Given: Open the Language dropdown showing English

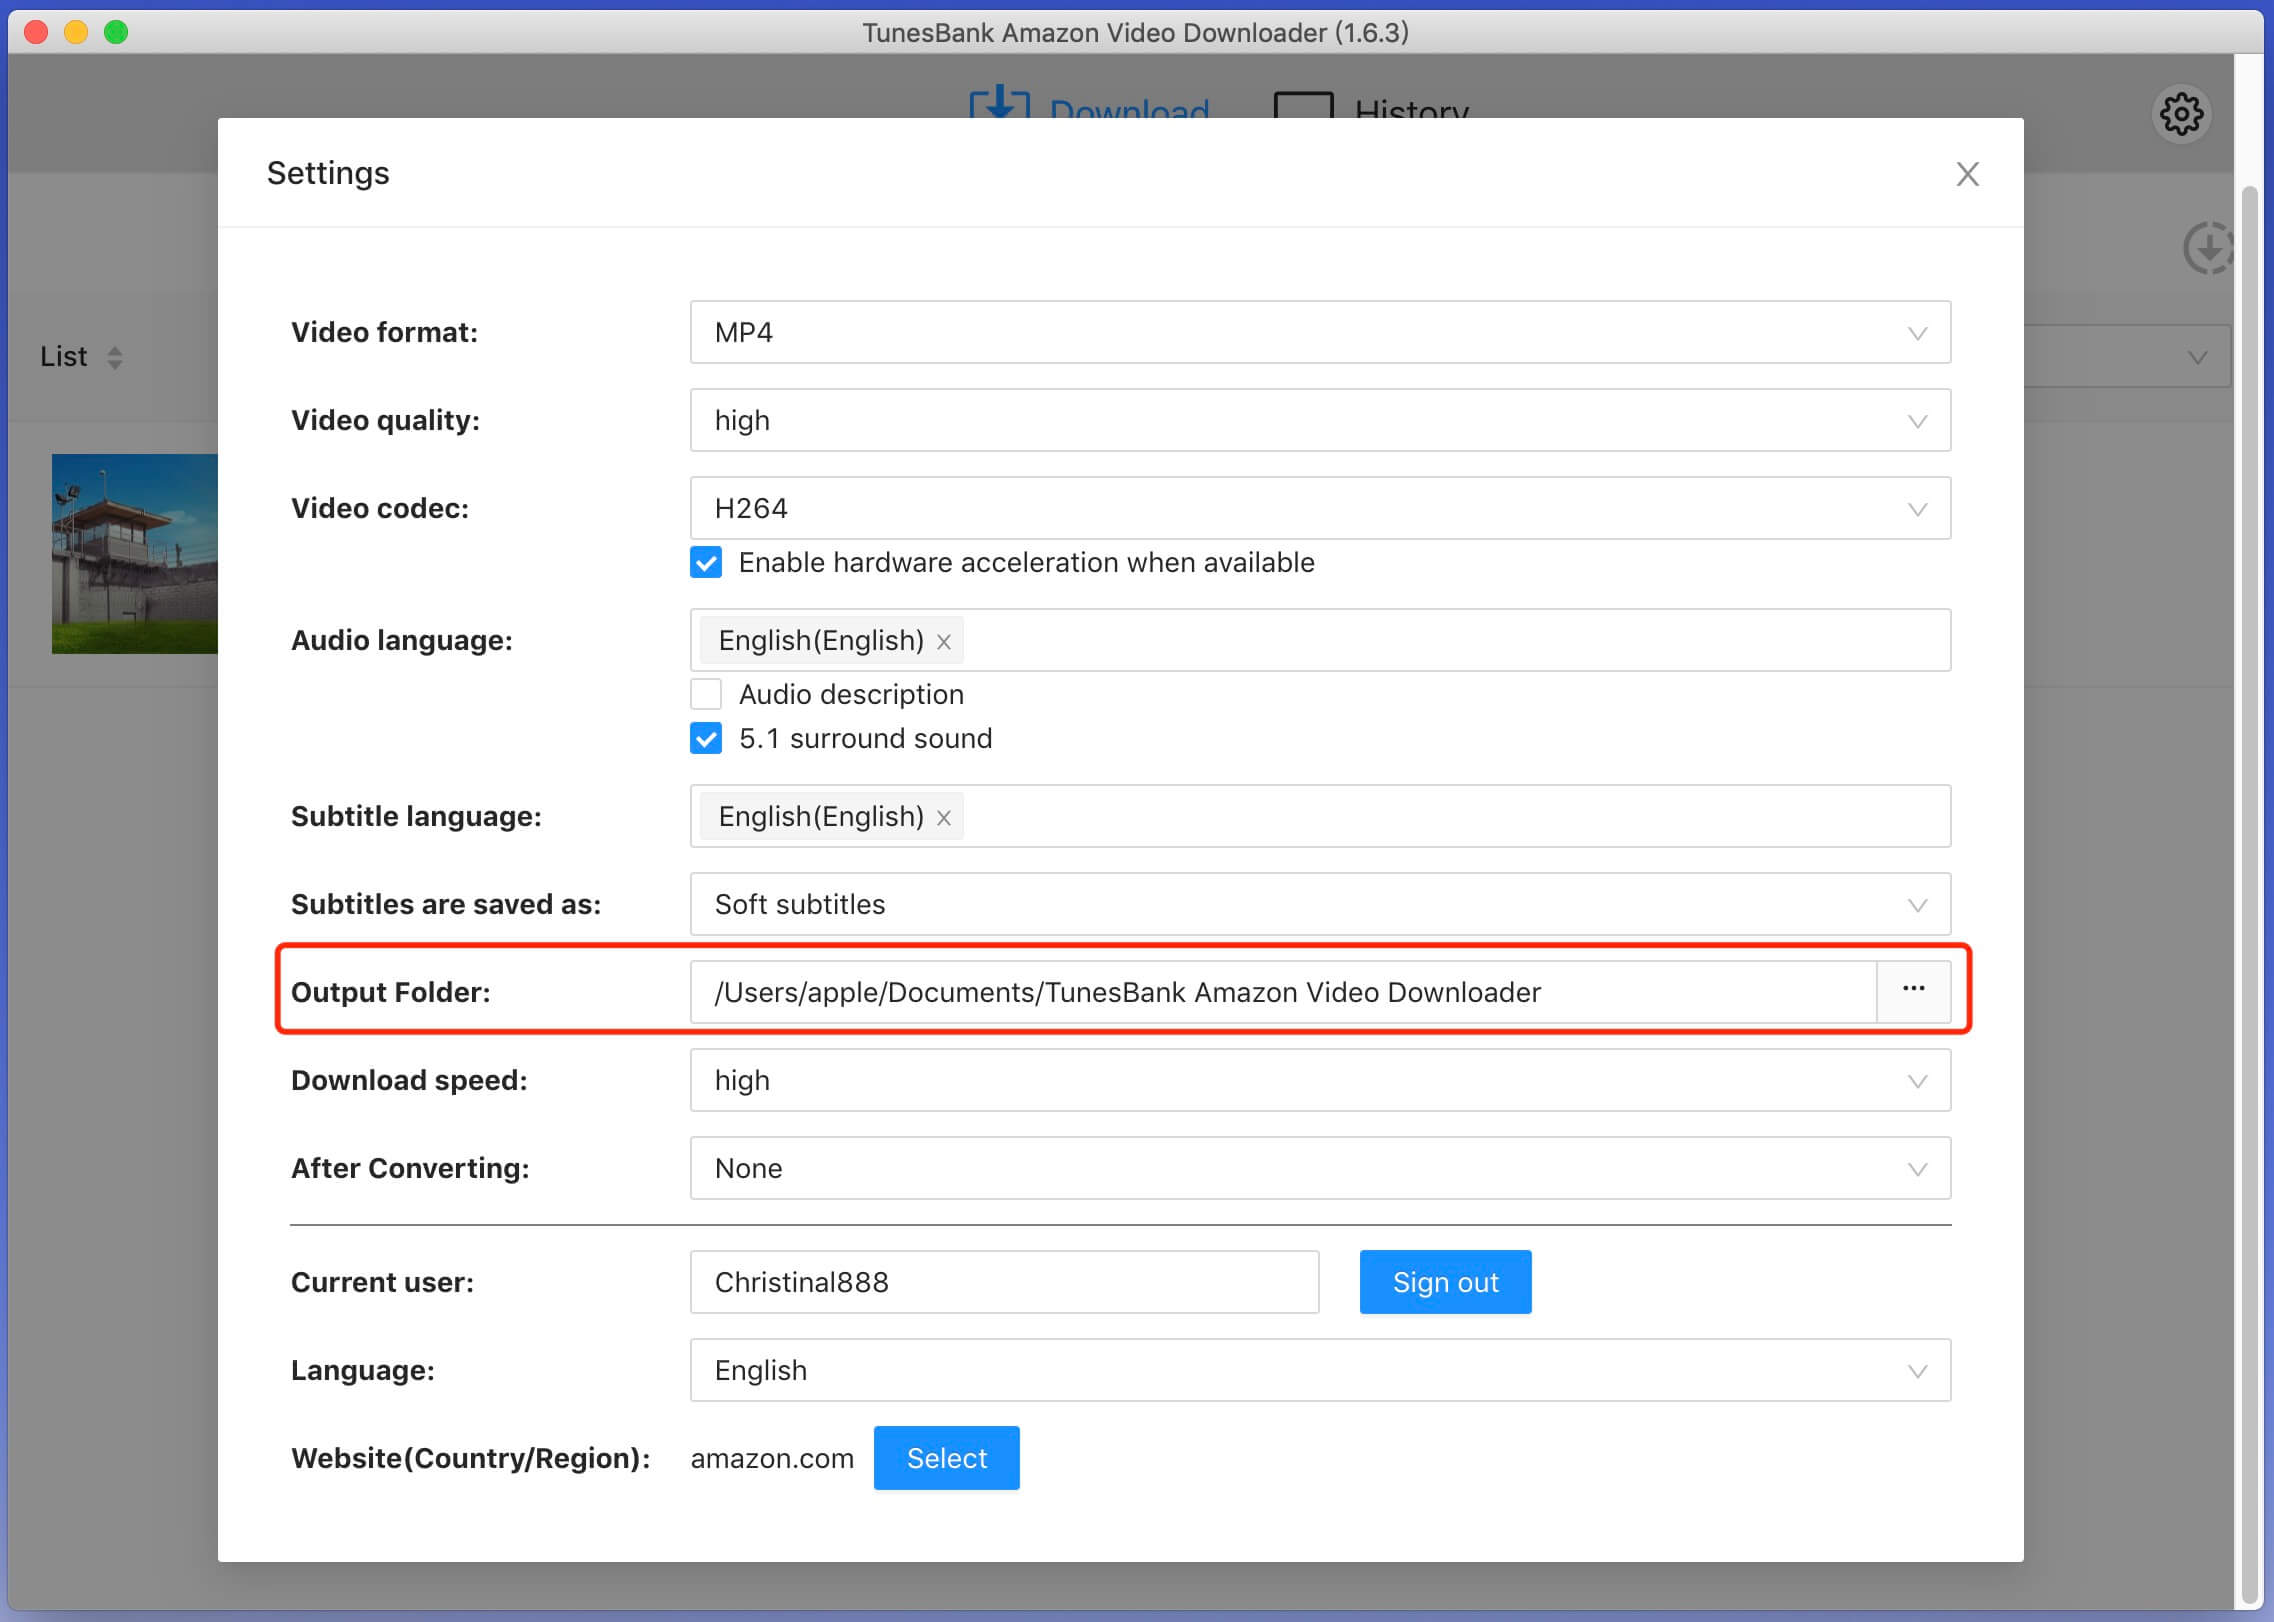Looking at the screenshot, I should pyautogui.click(x=1320, y=1370).
